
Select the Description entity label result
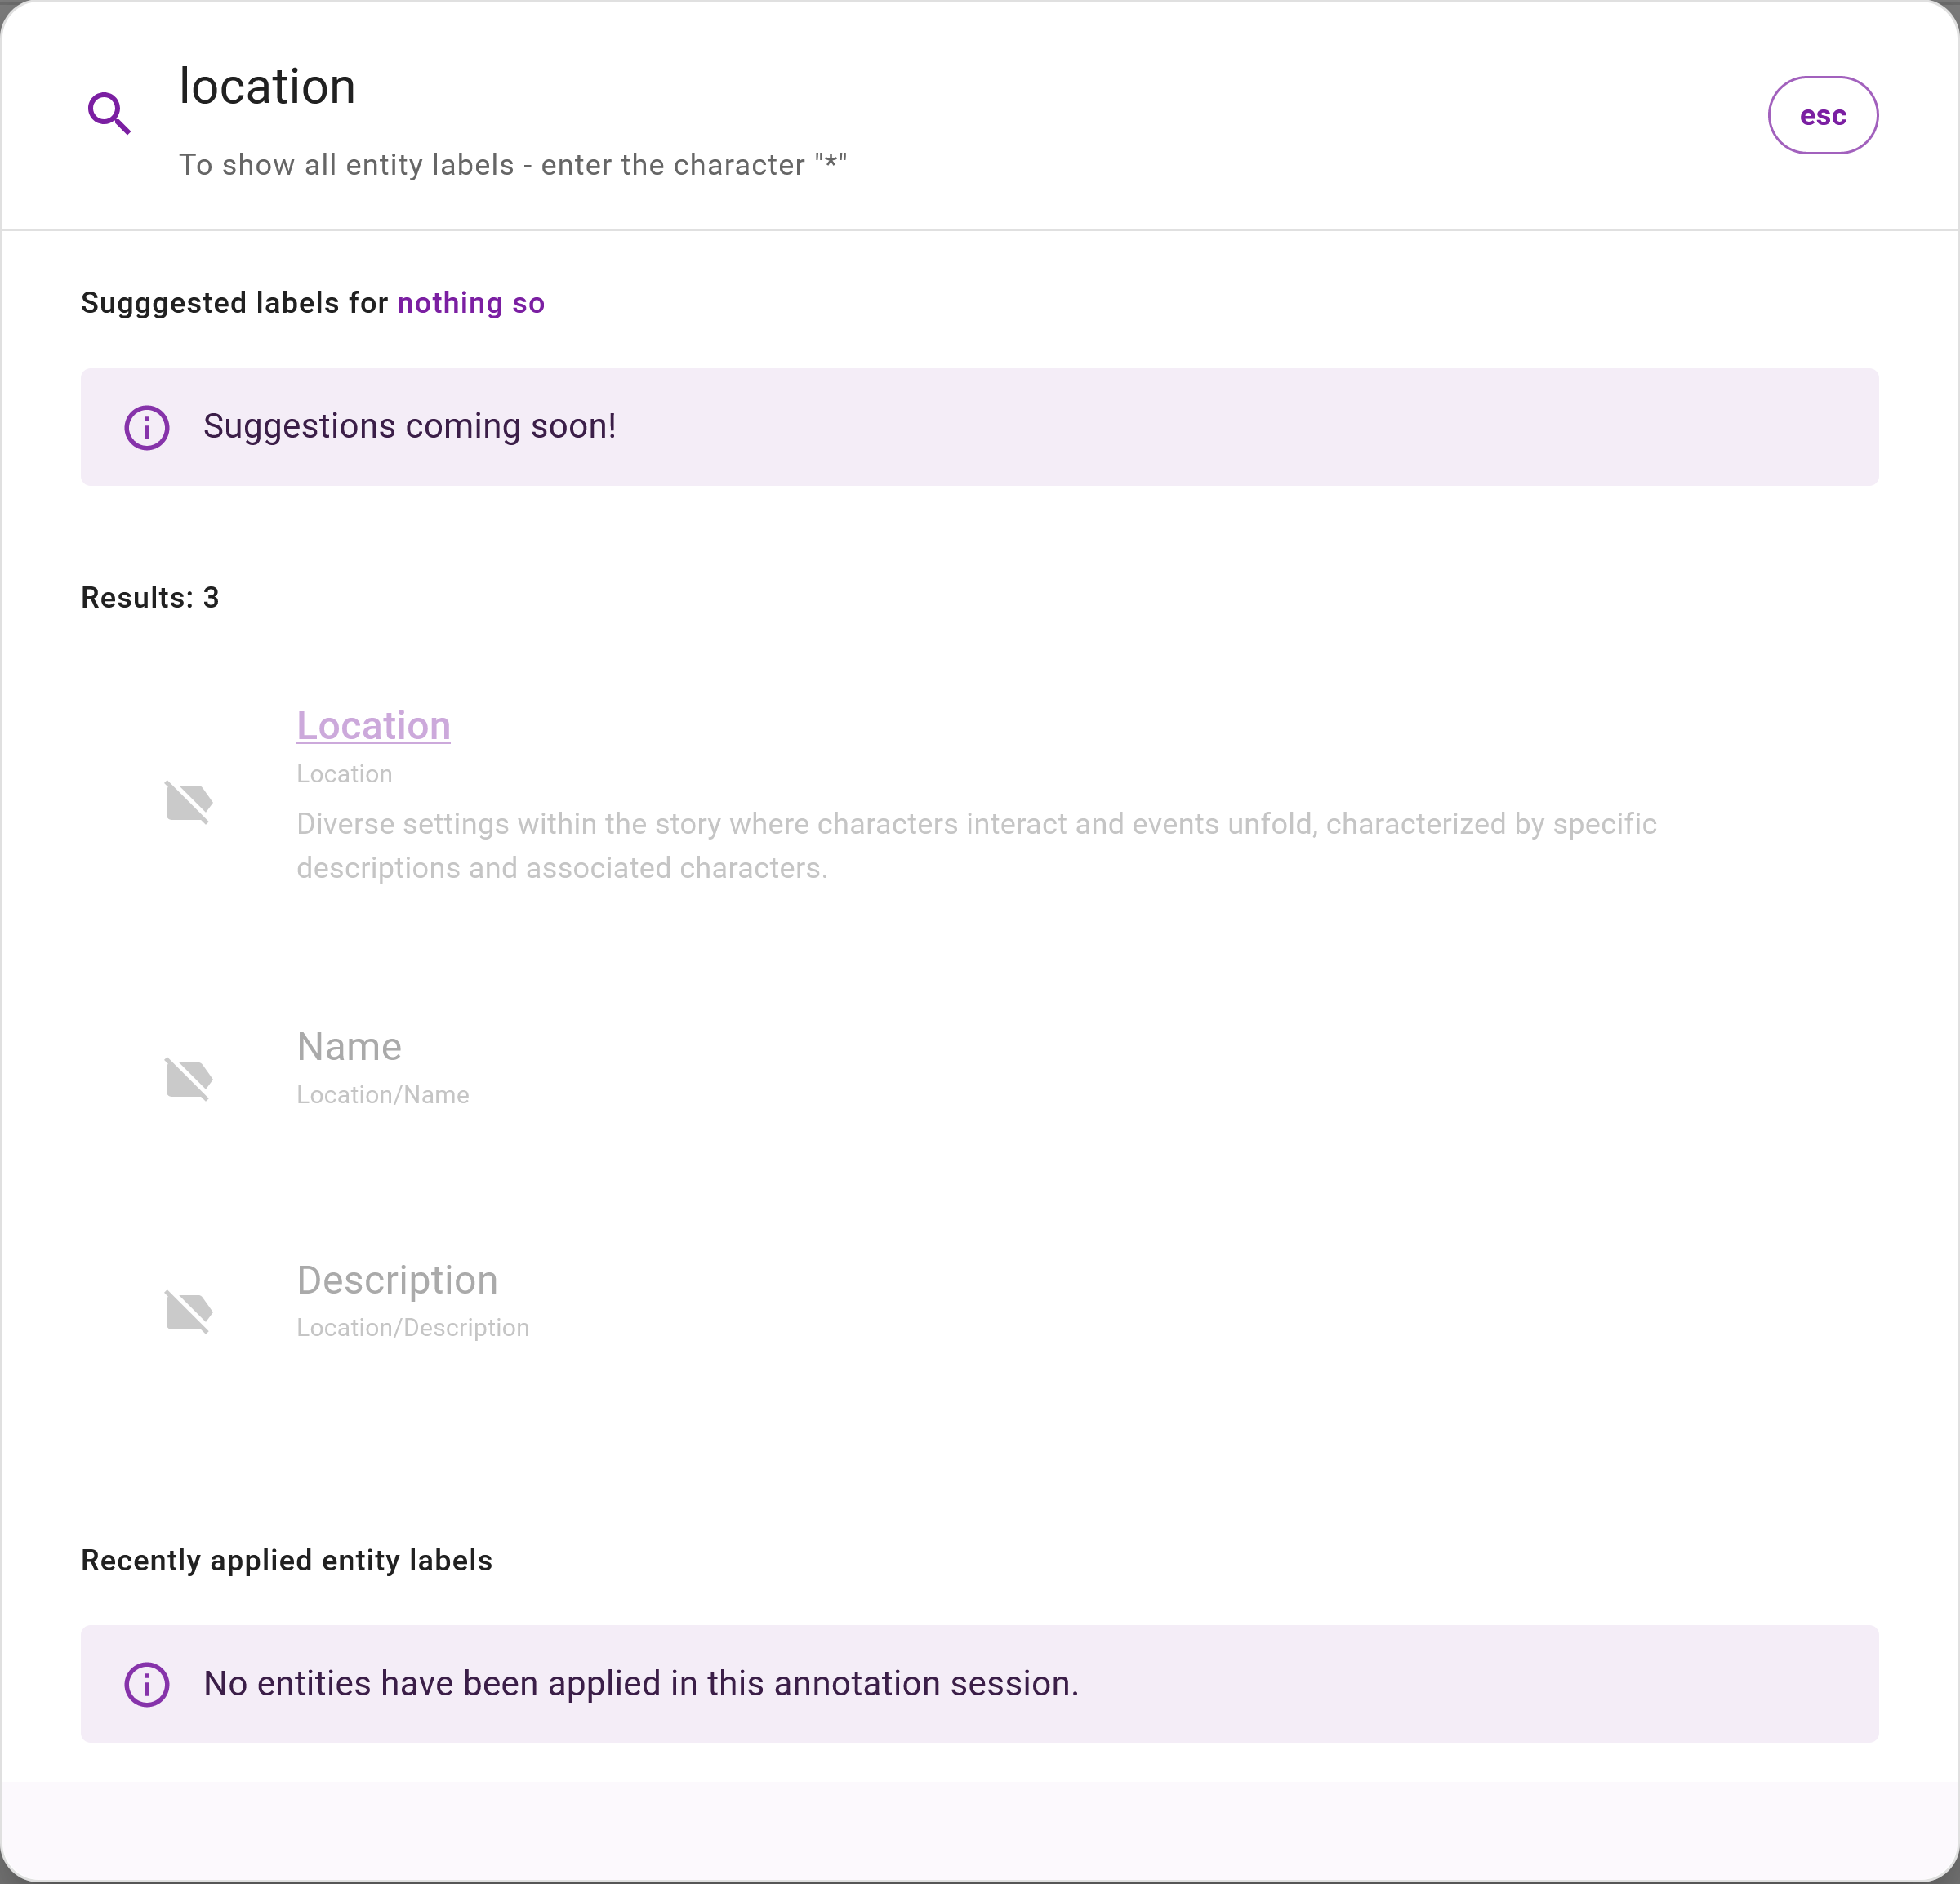point(397,1280)
